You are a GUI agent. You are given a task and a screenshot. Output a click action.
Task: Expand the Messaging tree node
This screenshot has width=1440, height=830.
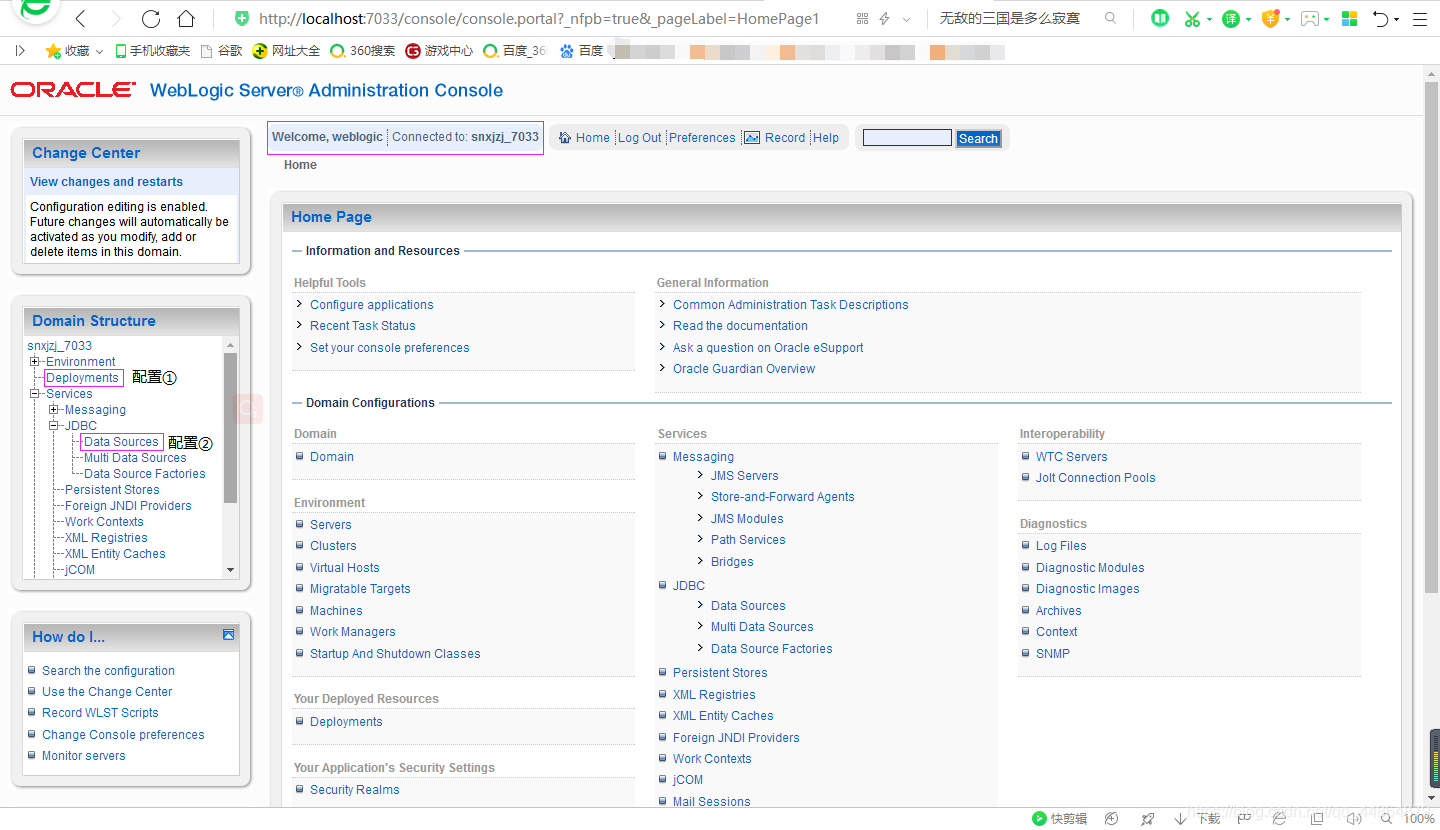click(54, 410)
